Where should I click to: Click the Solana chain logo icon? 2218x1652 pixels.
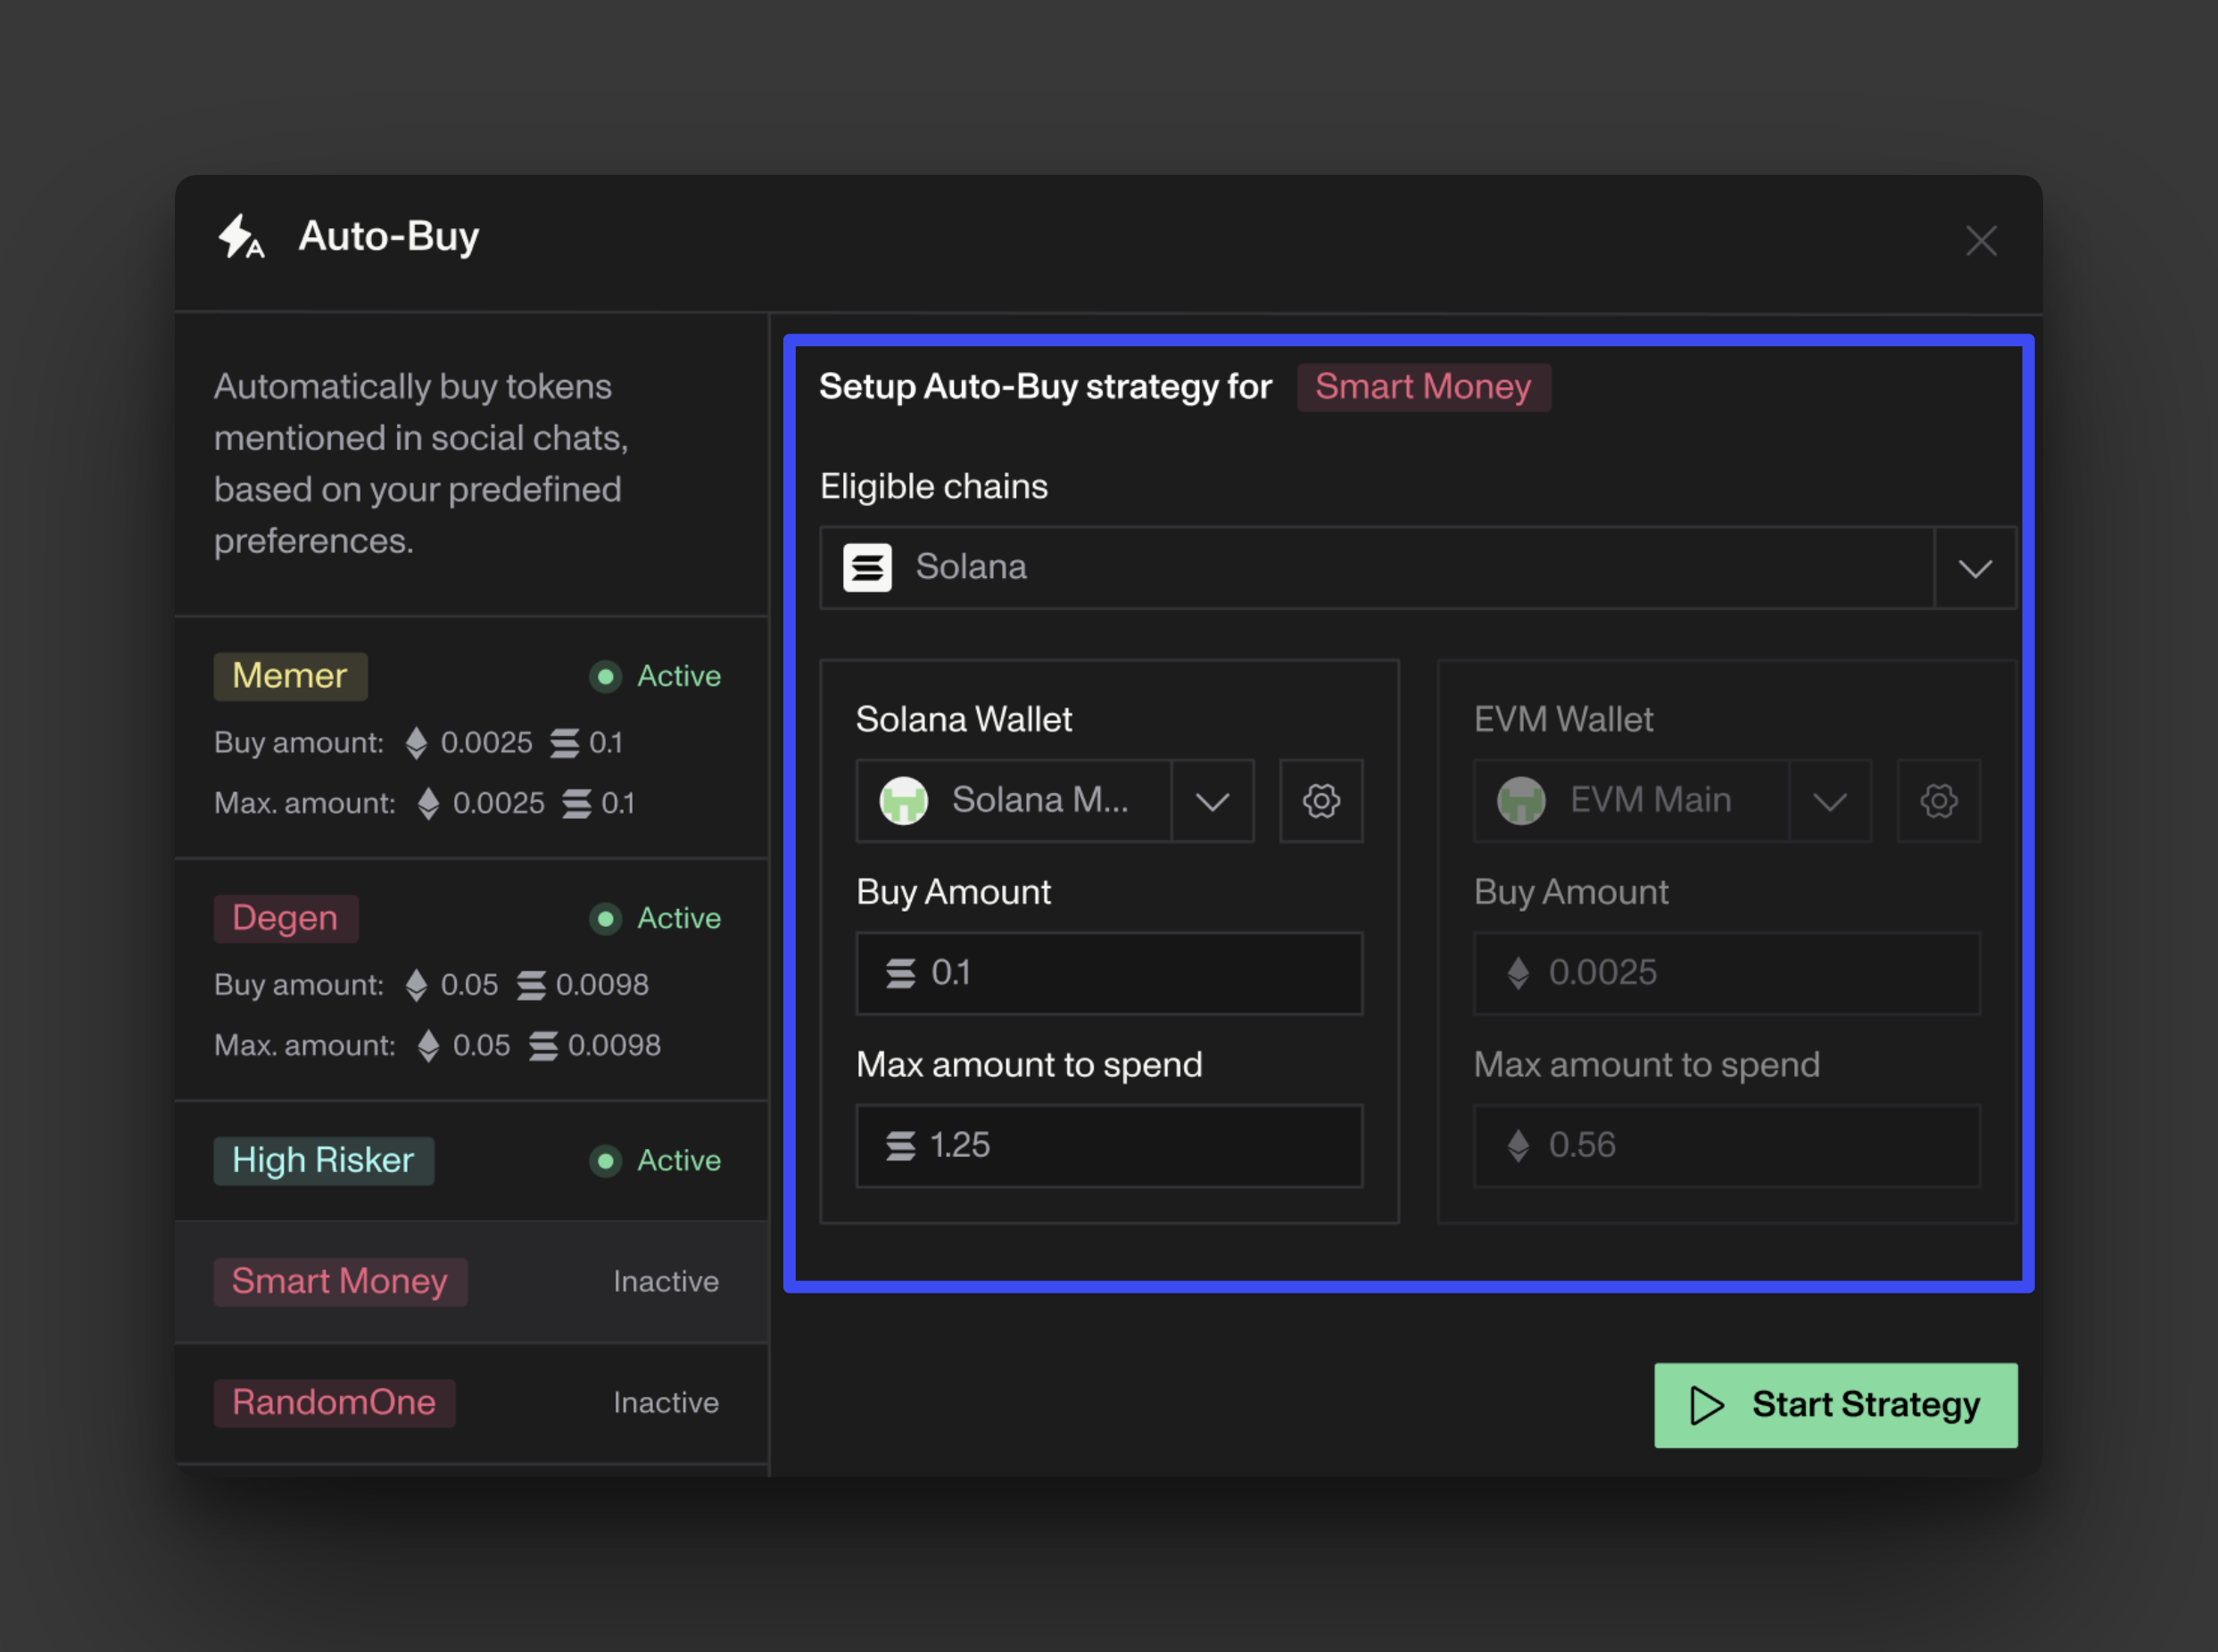pos(867,568)
